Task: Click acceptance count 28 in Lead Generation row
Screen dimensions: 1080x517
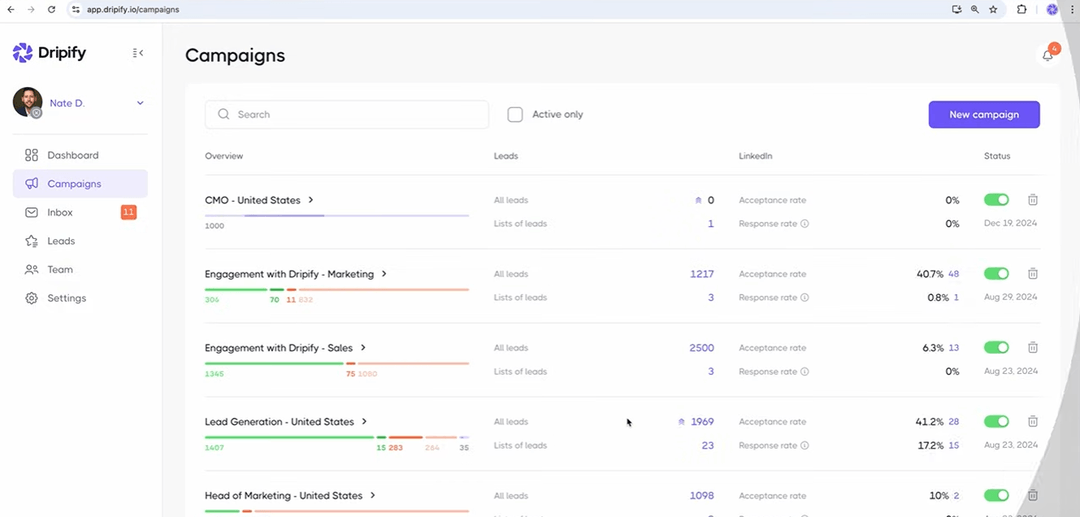Action: pyautogui.click(x=953, y=421)
